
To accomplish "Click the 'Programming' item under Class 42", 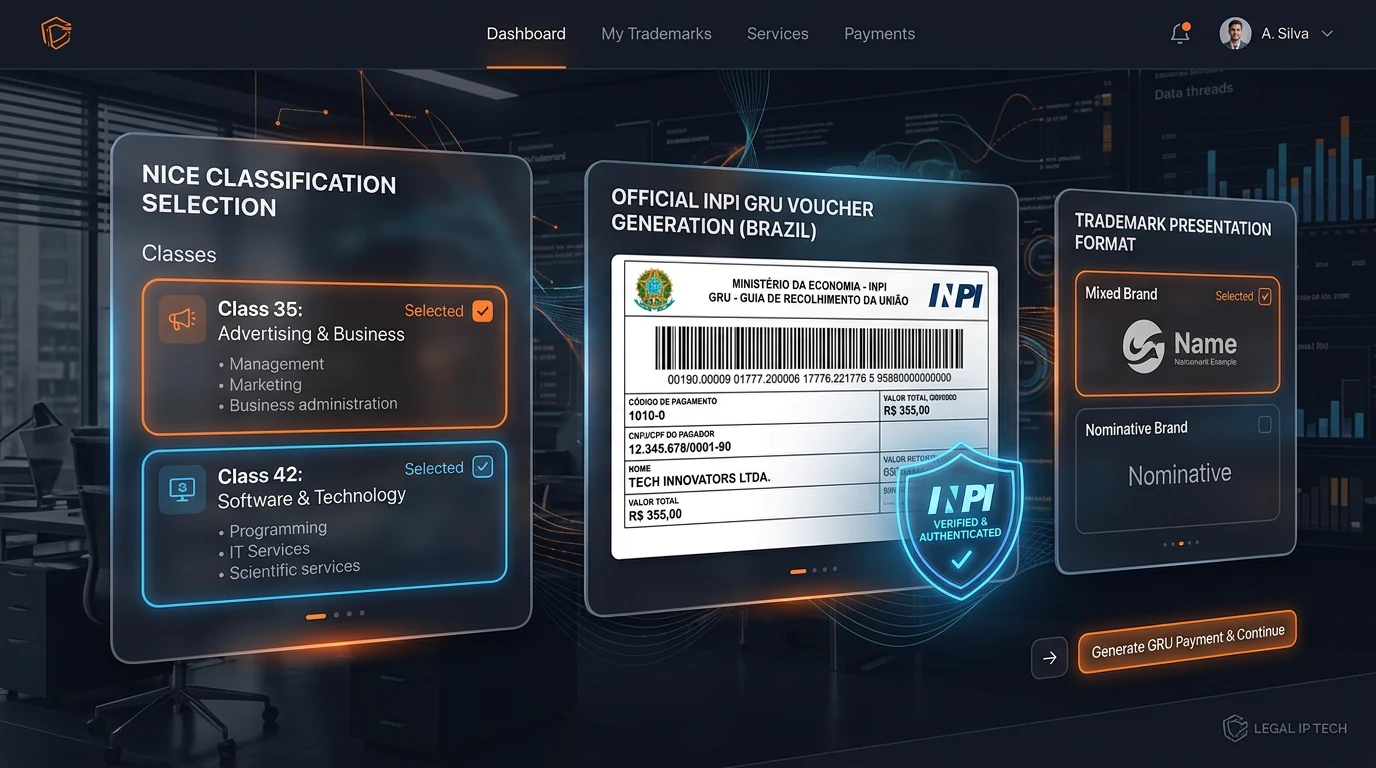I will 278,530.
